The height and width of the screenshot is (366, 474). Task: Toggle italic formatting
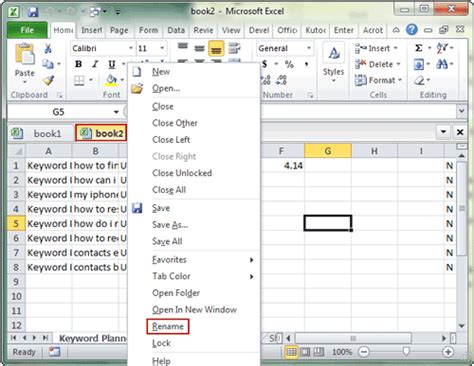click(95, 64)
